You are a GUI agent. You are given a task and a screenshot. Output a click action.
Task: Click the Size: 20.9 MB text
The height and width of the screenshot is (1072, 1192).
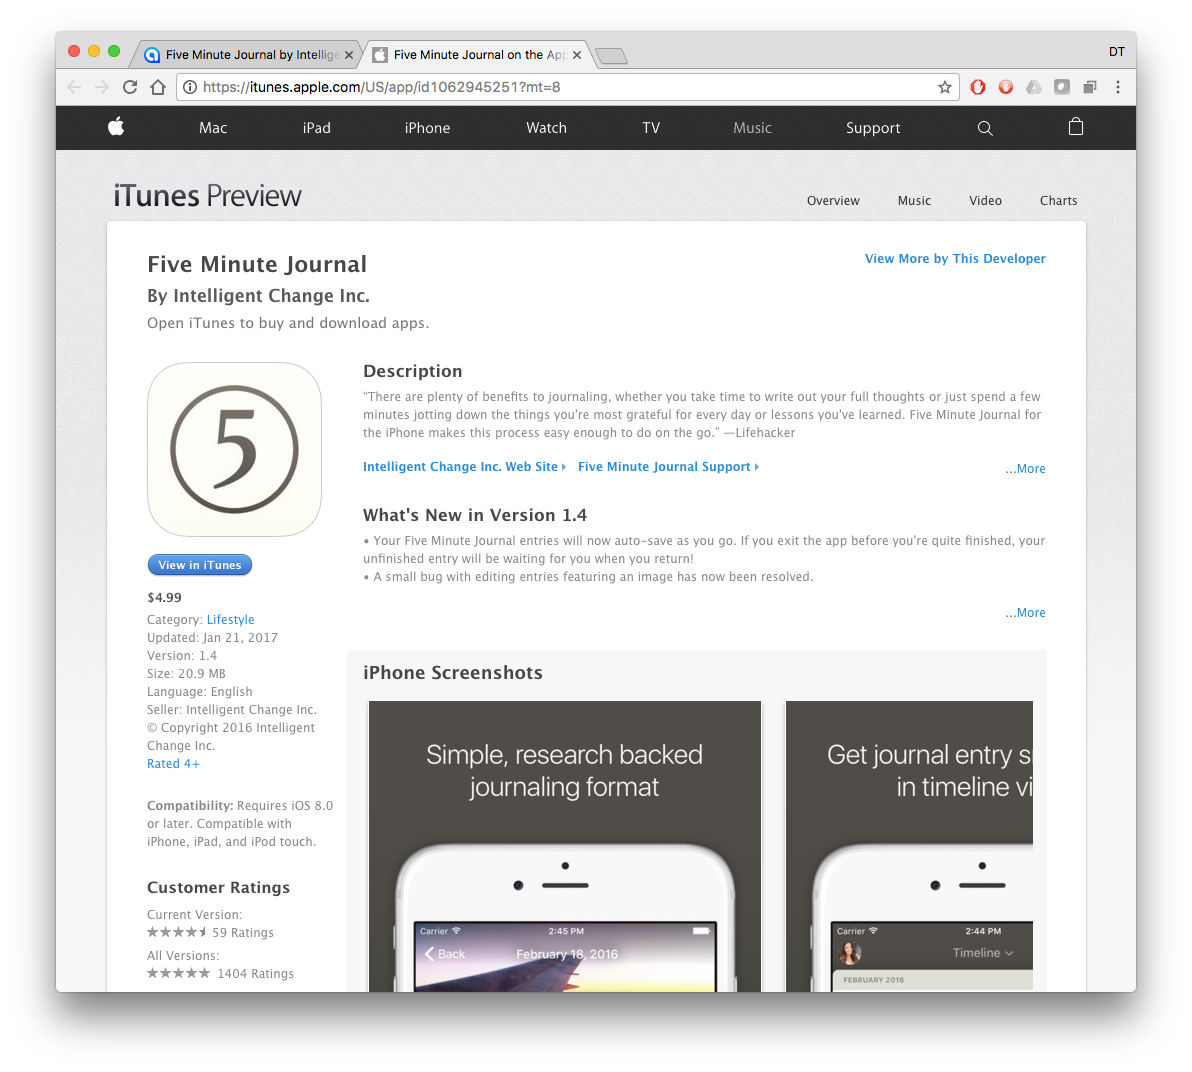click(x=186, y=674)
